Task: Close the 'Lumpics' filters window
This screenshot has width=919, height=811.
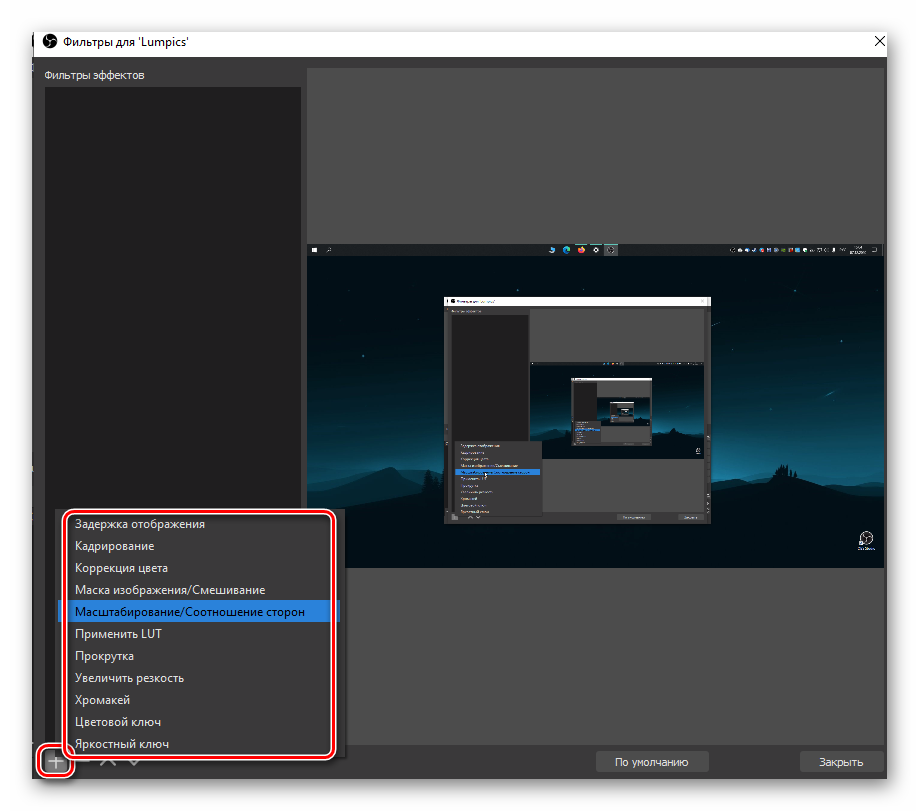Action: tap(879, 42)
